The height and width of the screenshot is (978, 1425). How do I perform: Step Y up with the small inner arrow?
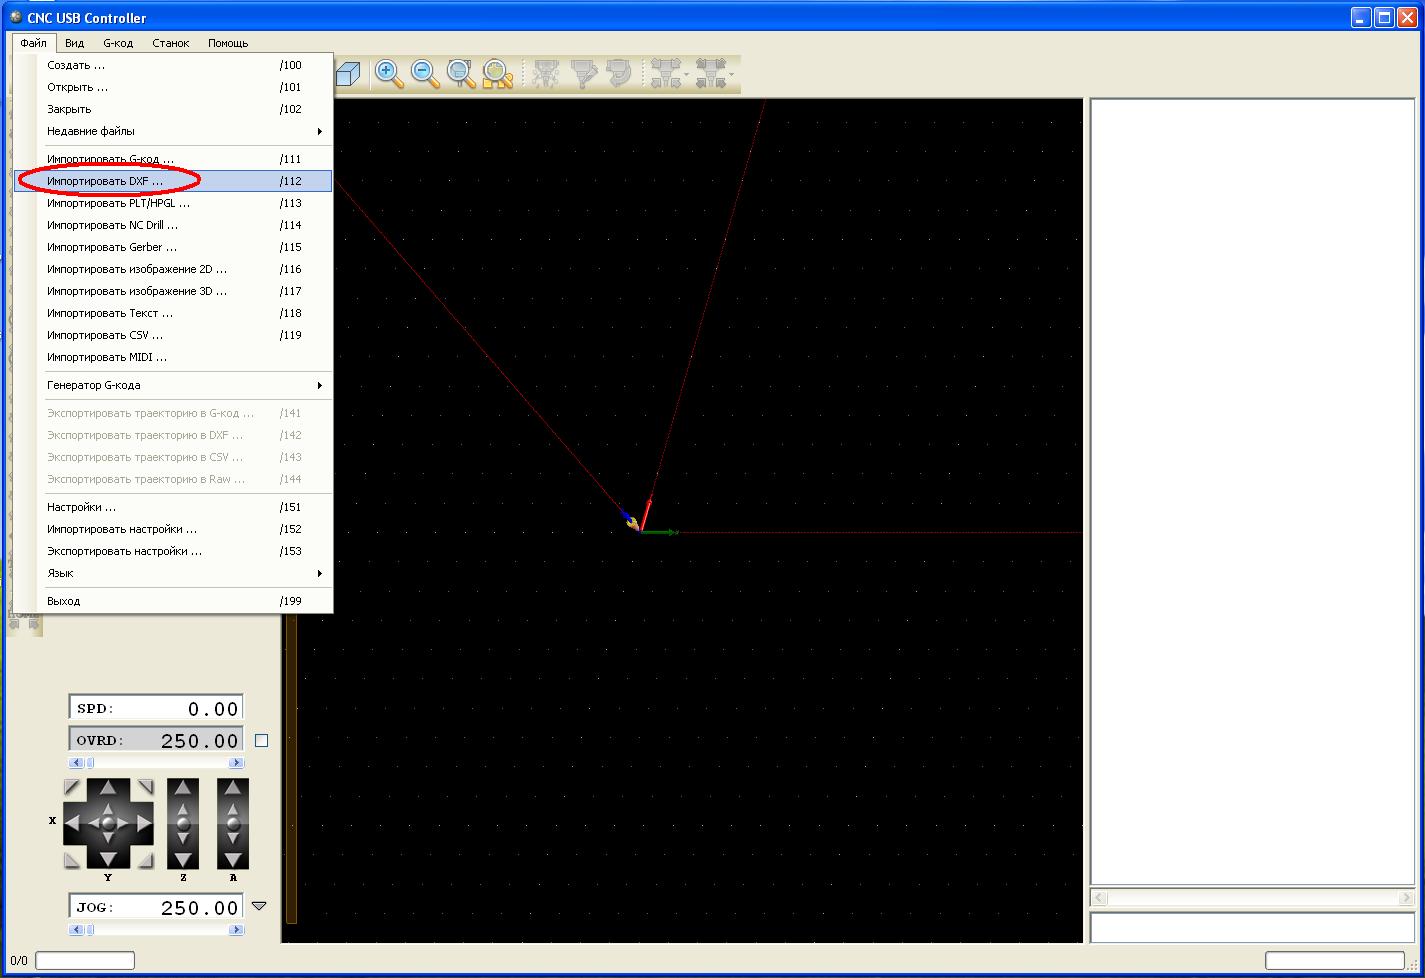pos(108,808)
